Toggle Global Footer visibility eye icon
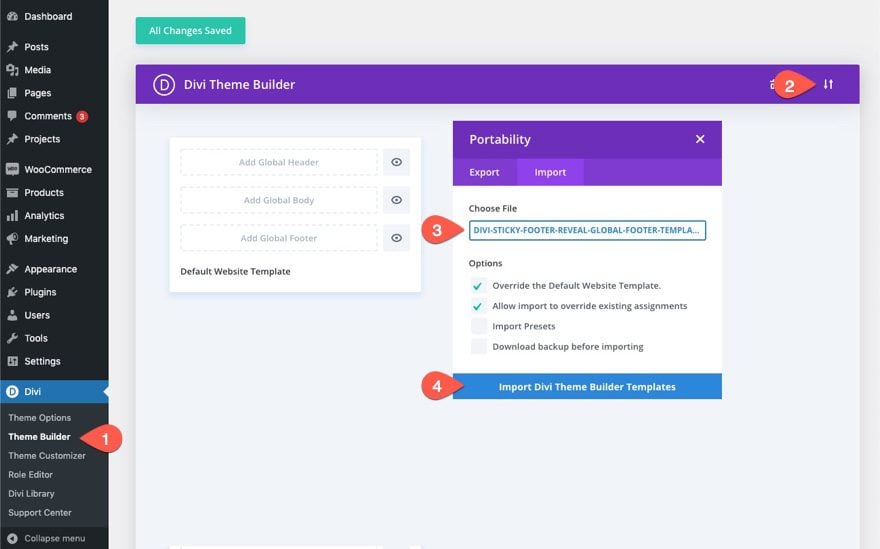The width and height of the screenshot is (880, 549). point(396,238)
